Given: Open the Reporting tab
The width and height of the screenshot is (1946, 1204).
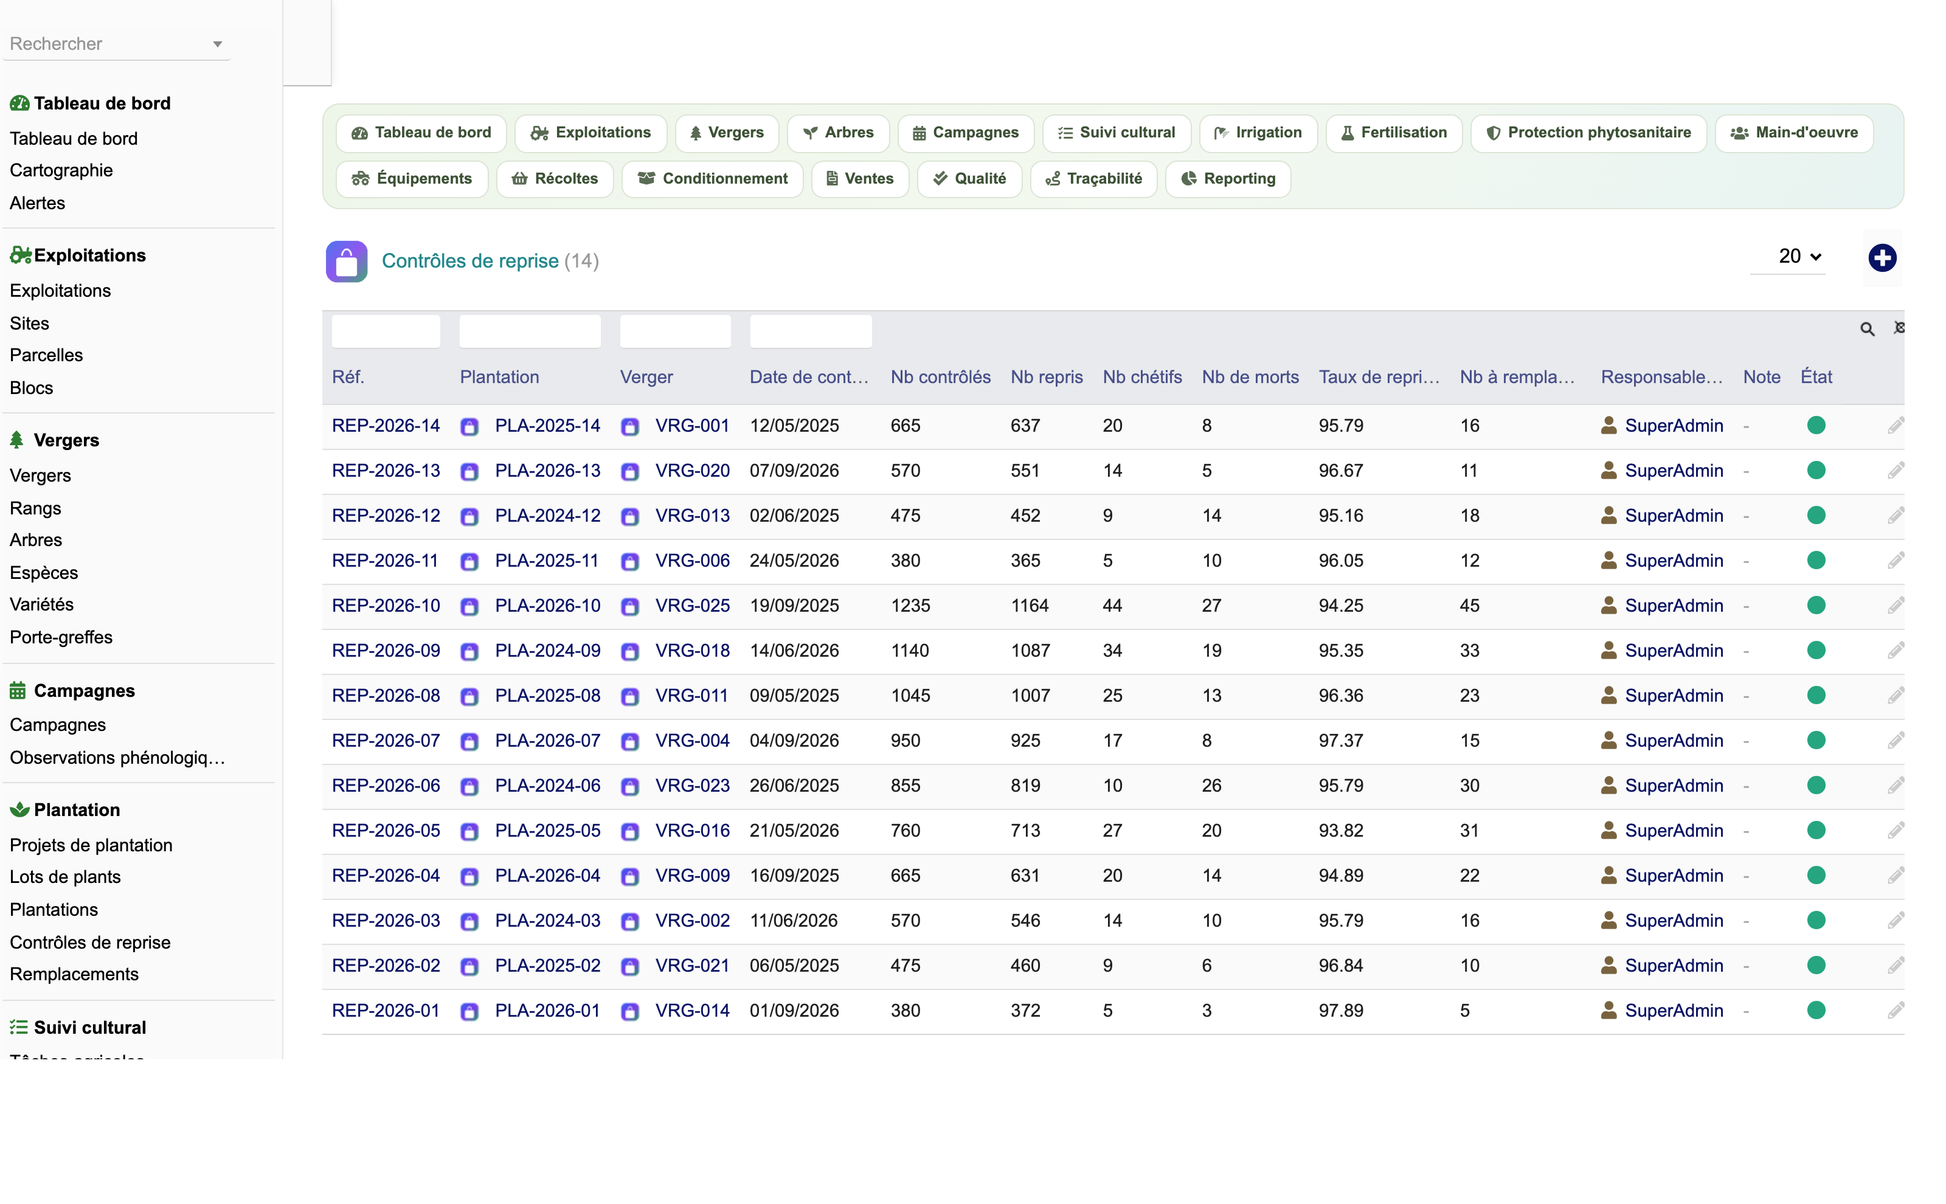Looking at the screenshot, I should click(x=1227, y=179).
